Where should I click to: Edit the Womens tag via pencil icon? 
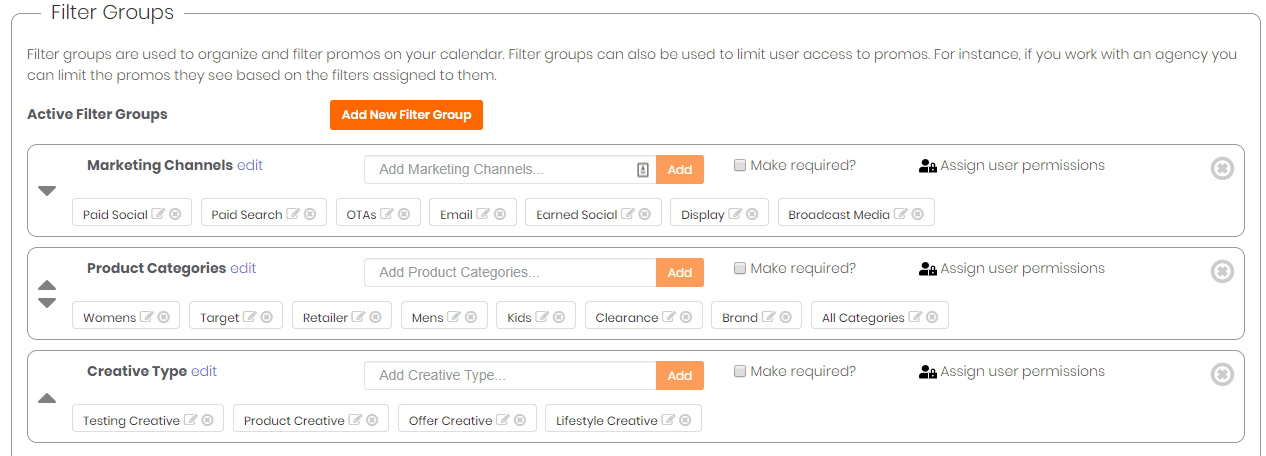147,317
